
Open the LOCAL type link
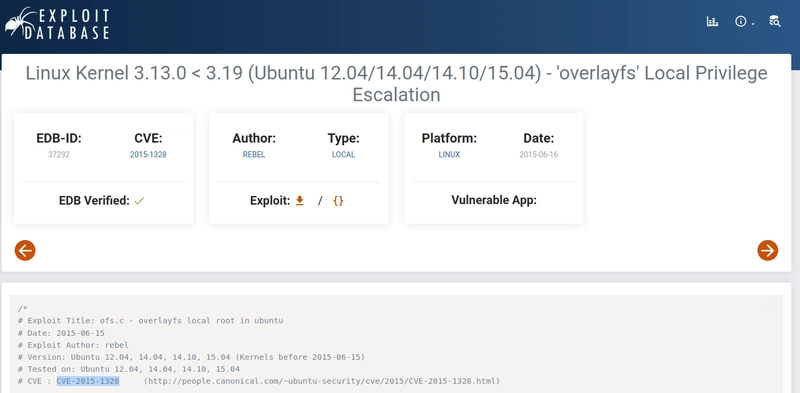pyautogui.click(x=343, y=155)
